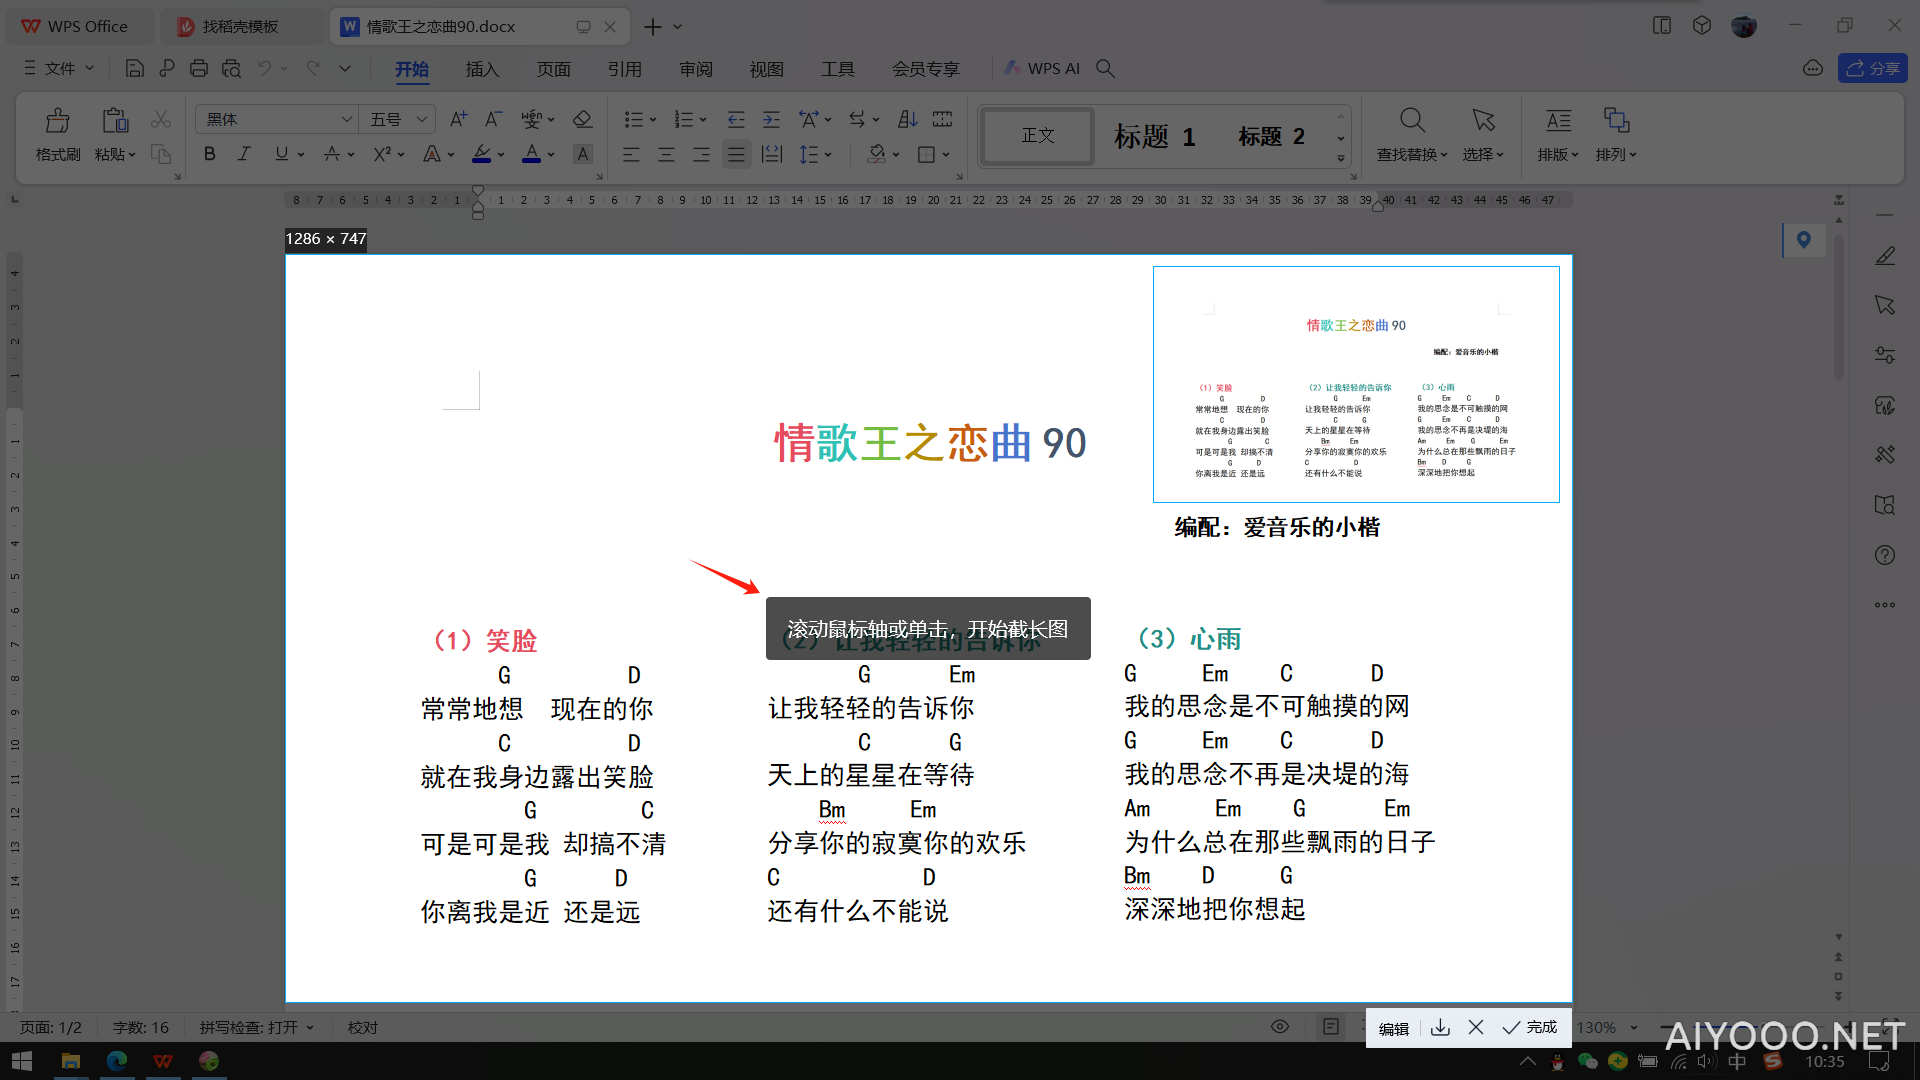Click the text highlight color swatch

coord(482,154)
